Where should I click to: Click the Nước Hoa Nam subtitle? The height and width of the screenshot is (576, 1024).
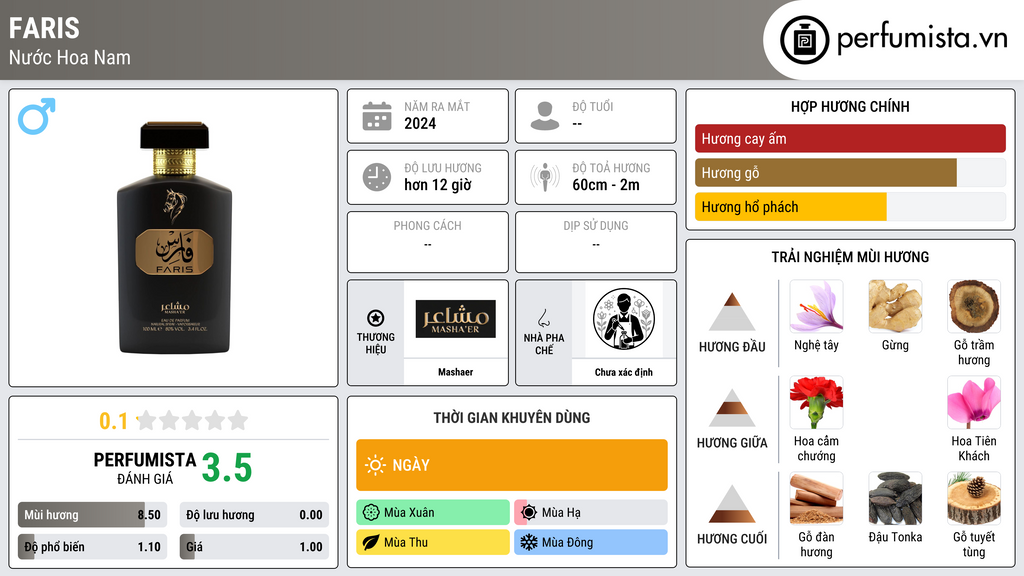tap(70, 57)
